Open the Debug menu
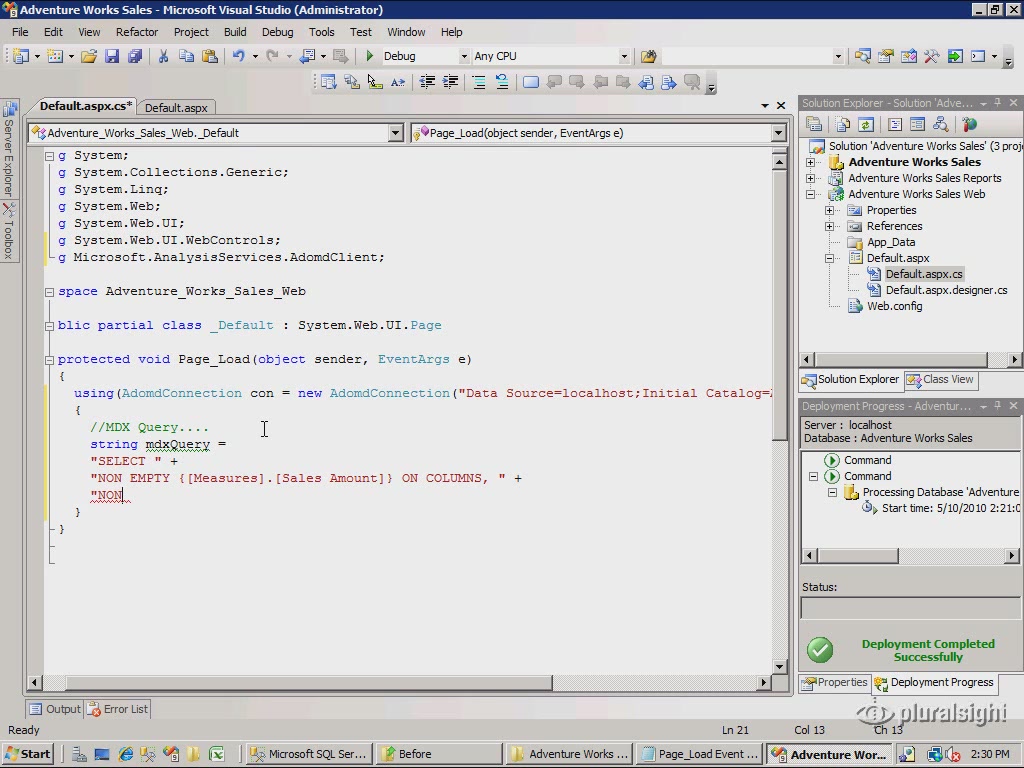 278,32
